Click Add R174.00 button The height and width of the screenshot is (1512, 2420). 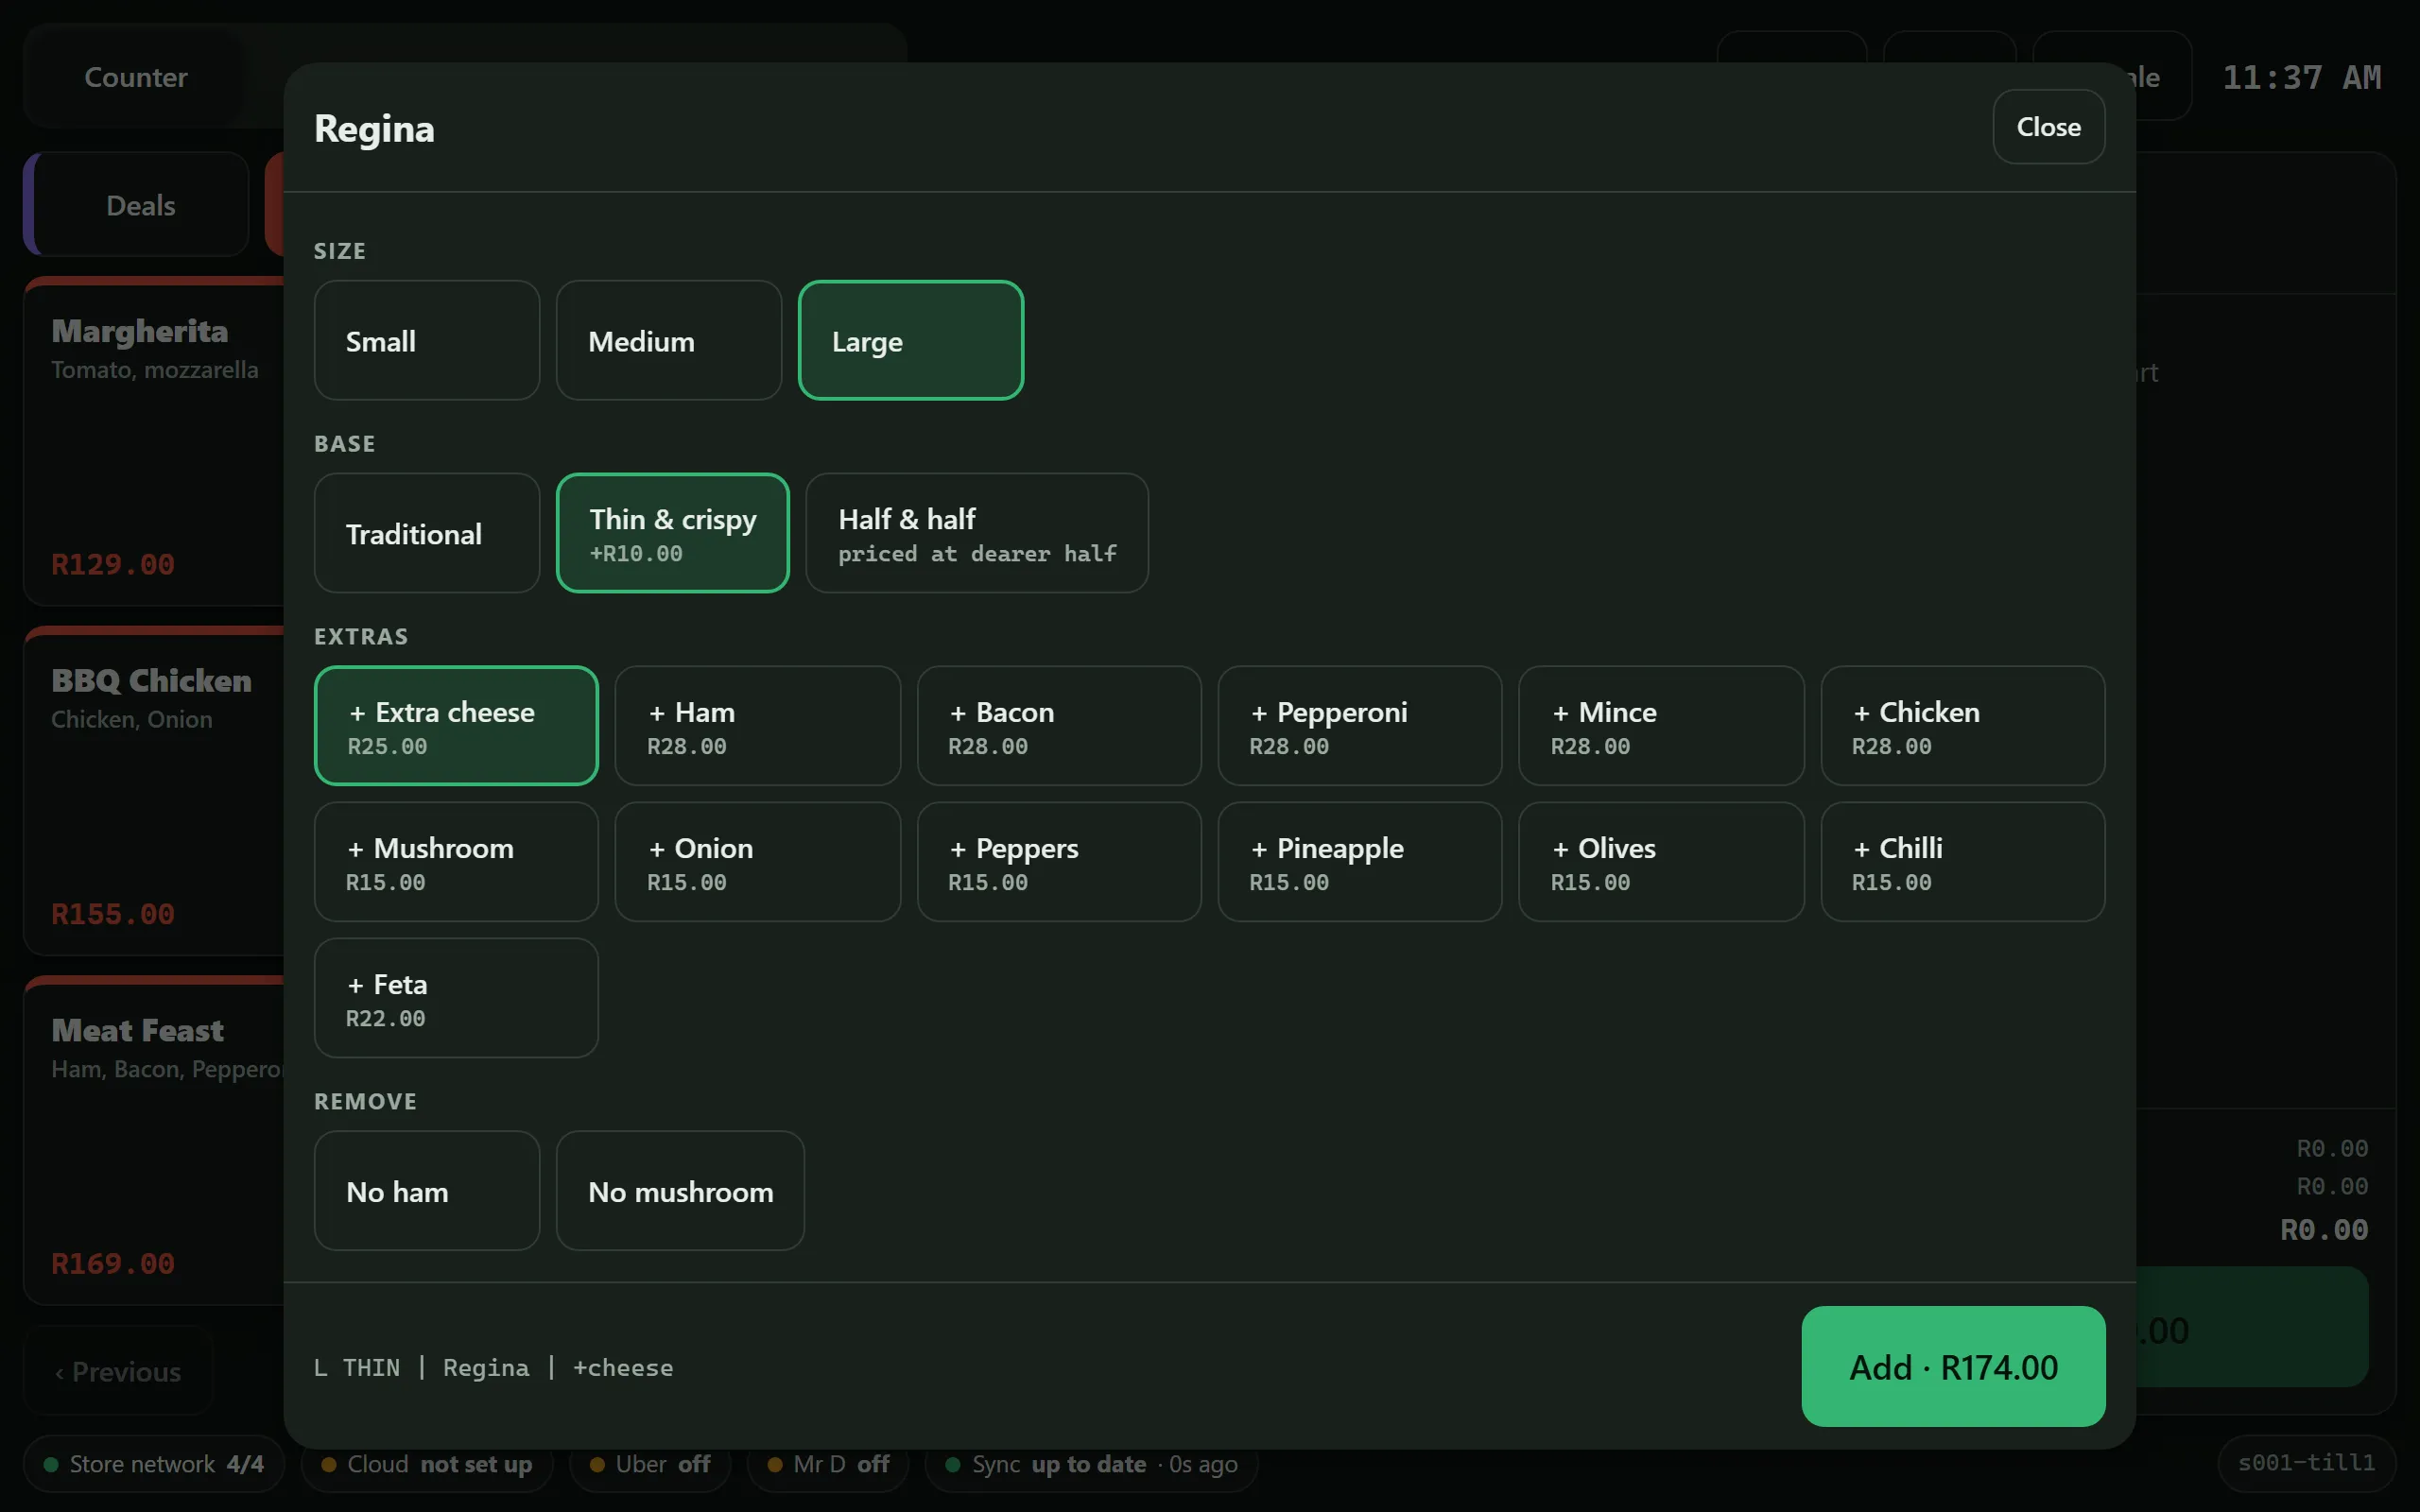(x=1953, y=1366)
